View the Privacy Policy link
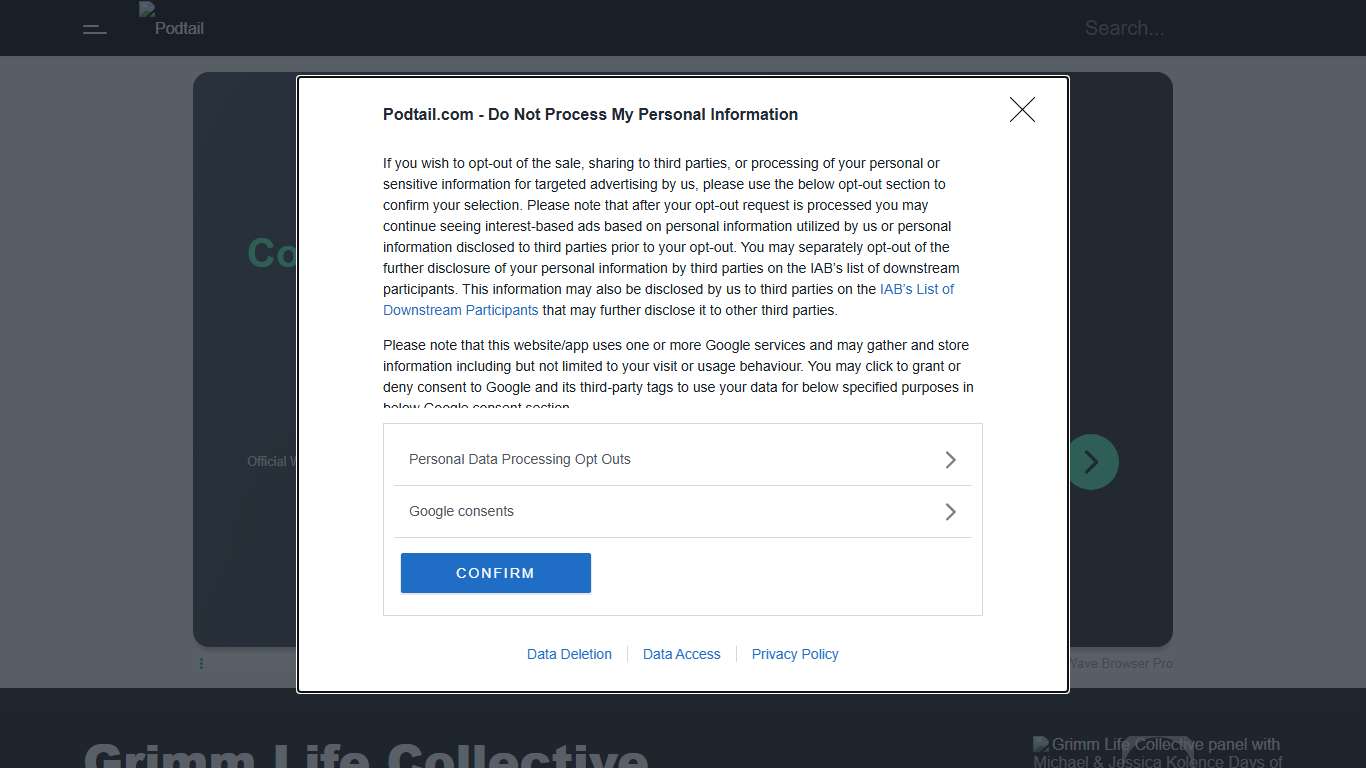Screen dimensions: 1366x768 click(x=795, y=654)
